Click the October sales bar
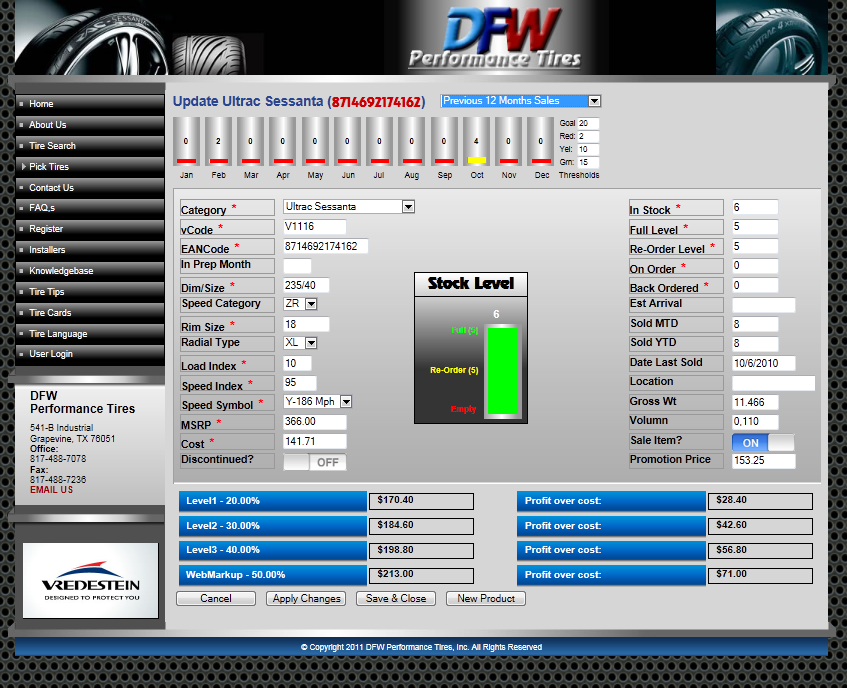Image resolution: width=847 pixels, height=688 pixels. (x=476, y=141)
